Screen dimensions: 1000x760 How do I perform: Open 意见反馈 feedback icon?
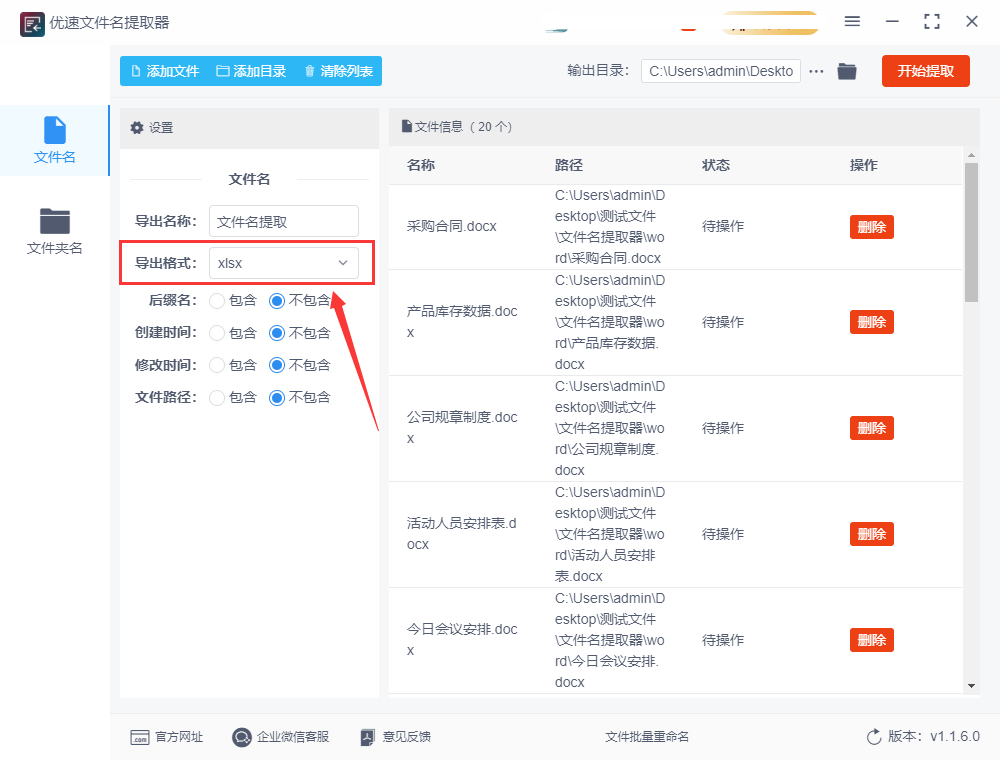point(367,737)
